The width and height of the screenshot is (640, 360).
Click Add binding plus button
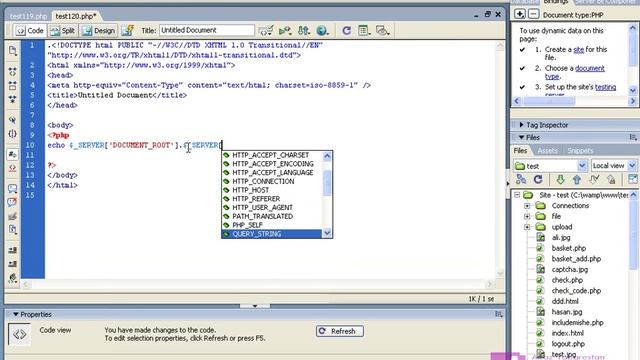point(519,14)
